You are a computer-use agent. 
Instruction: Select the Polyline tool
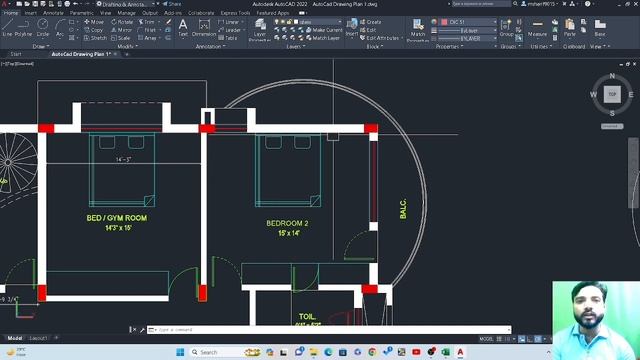23,28
